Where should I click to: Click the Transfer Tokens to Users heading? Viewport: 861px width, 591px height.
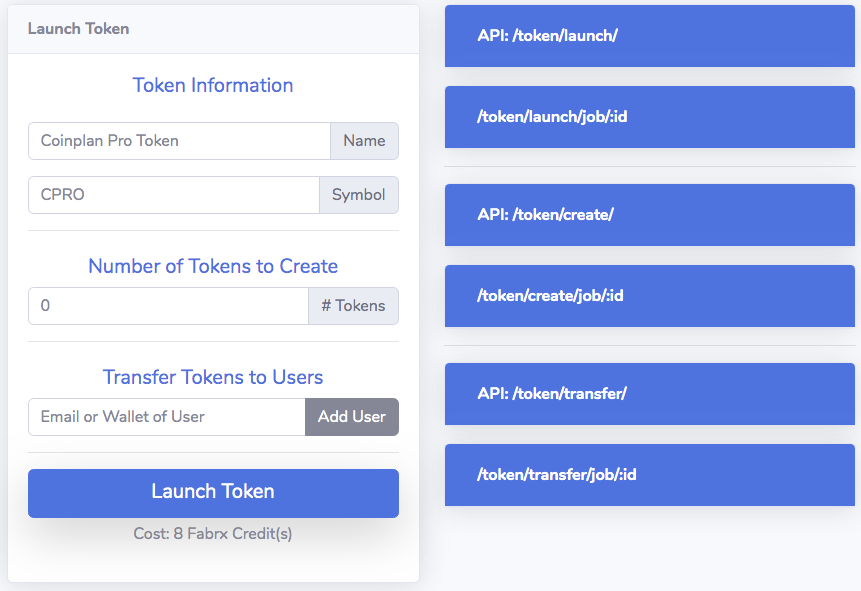213,378
